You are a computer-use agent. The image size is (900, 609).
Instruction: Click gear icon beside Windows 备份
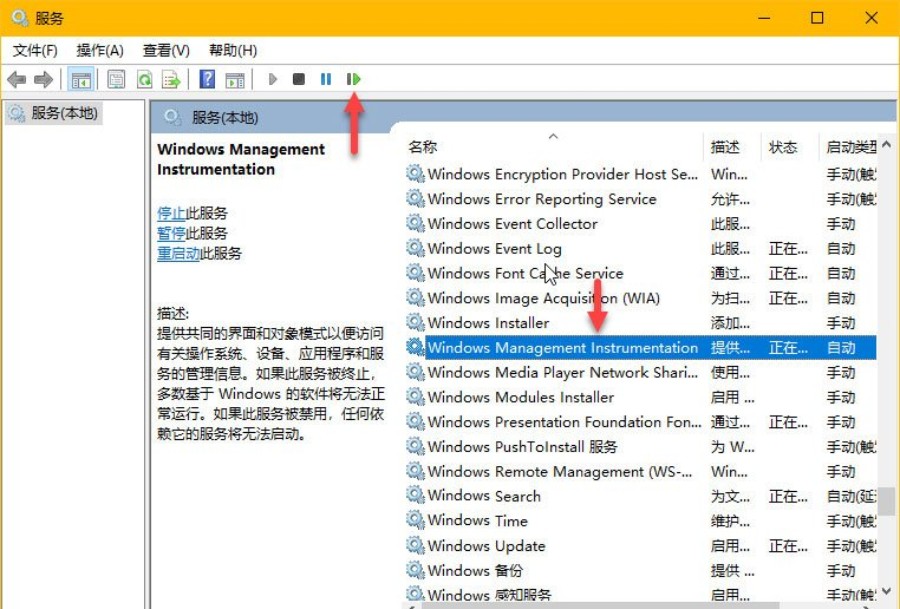click(415, 570)
